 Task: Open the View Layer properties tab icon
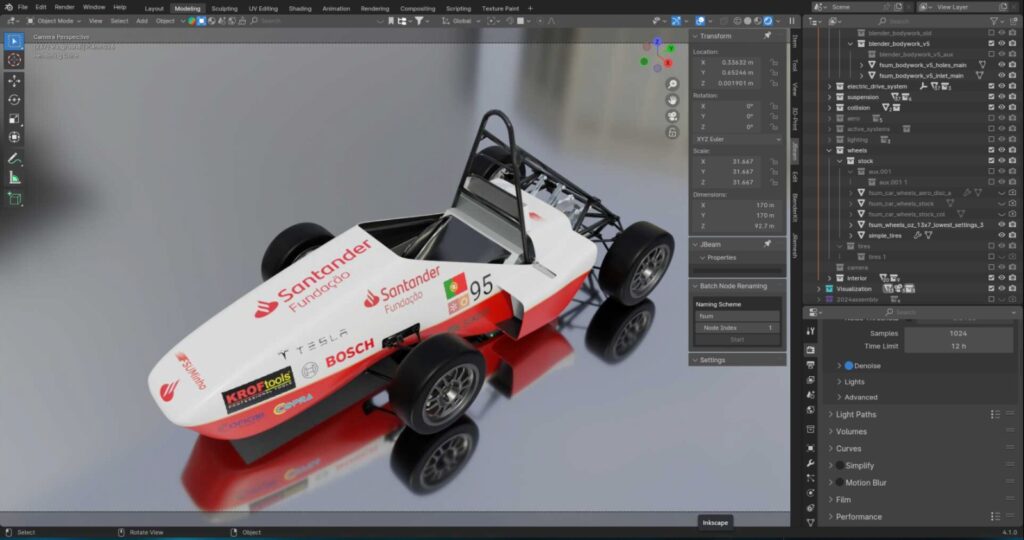[x=810, y=380]
